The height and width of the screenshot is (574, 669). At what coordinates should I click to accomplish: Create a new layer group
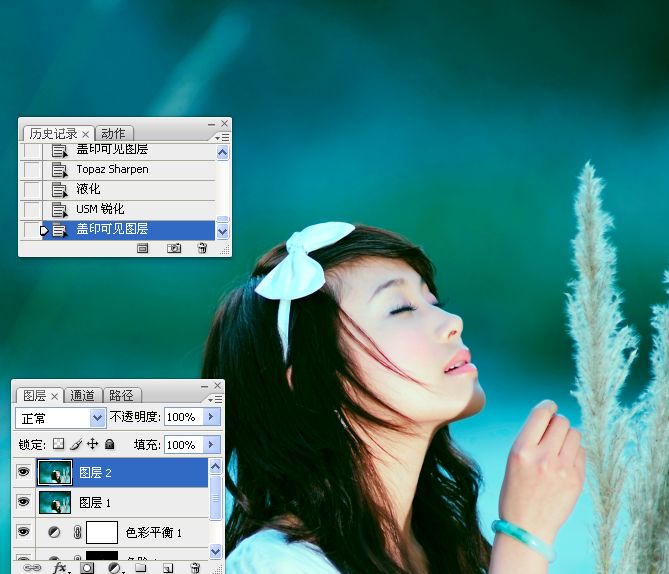click(141, 567)
